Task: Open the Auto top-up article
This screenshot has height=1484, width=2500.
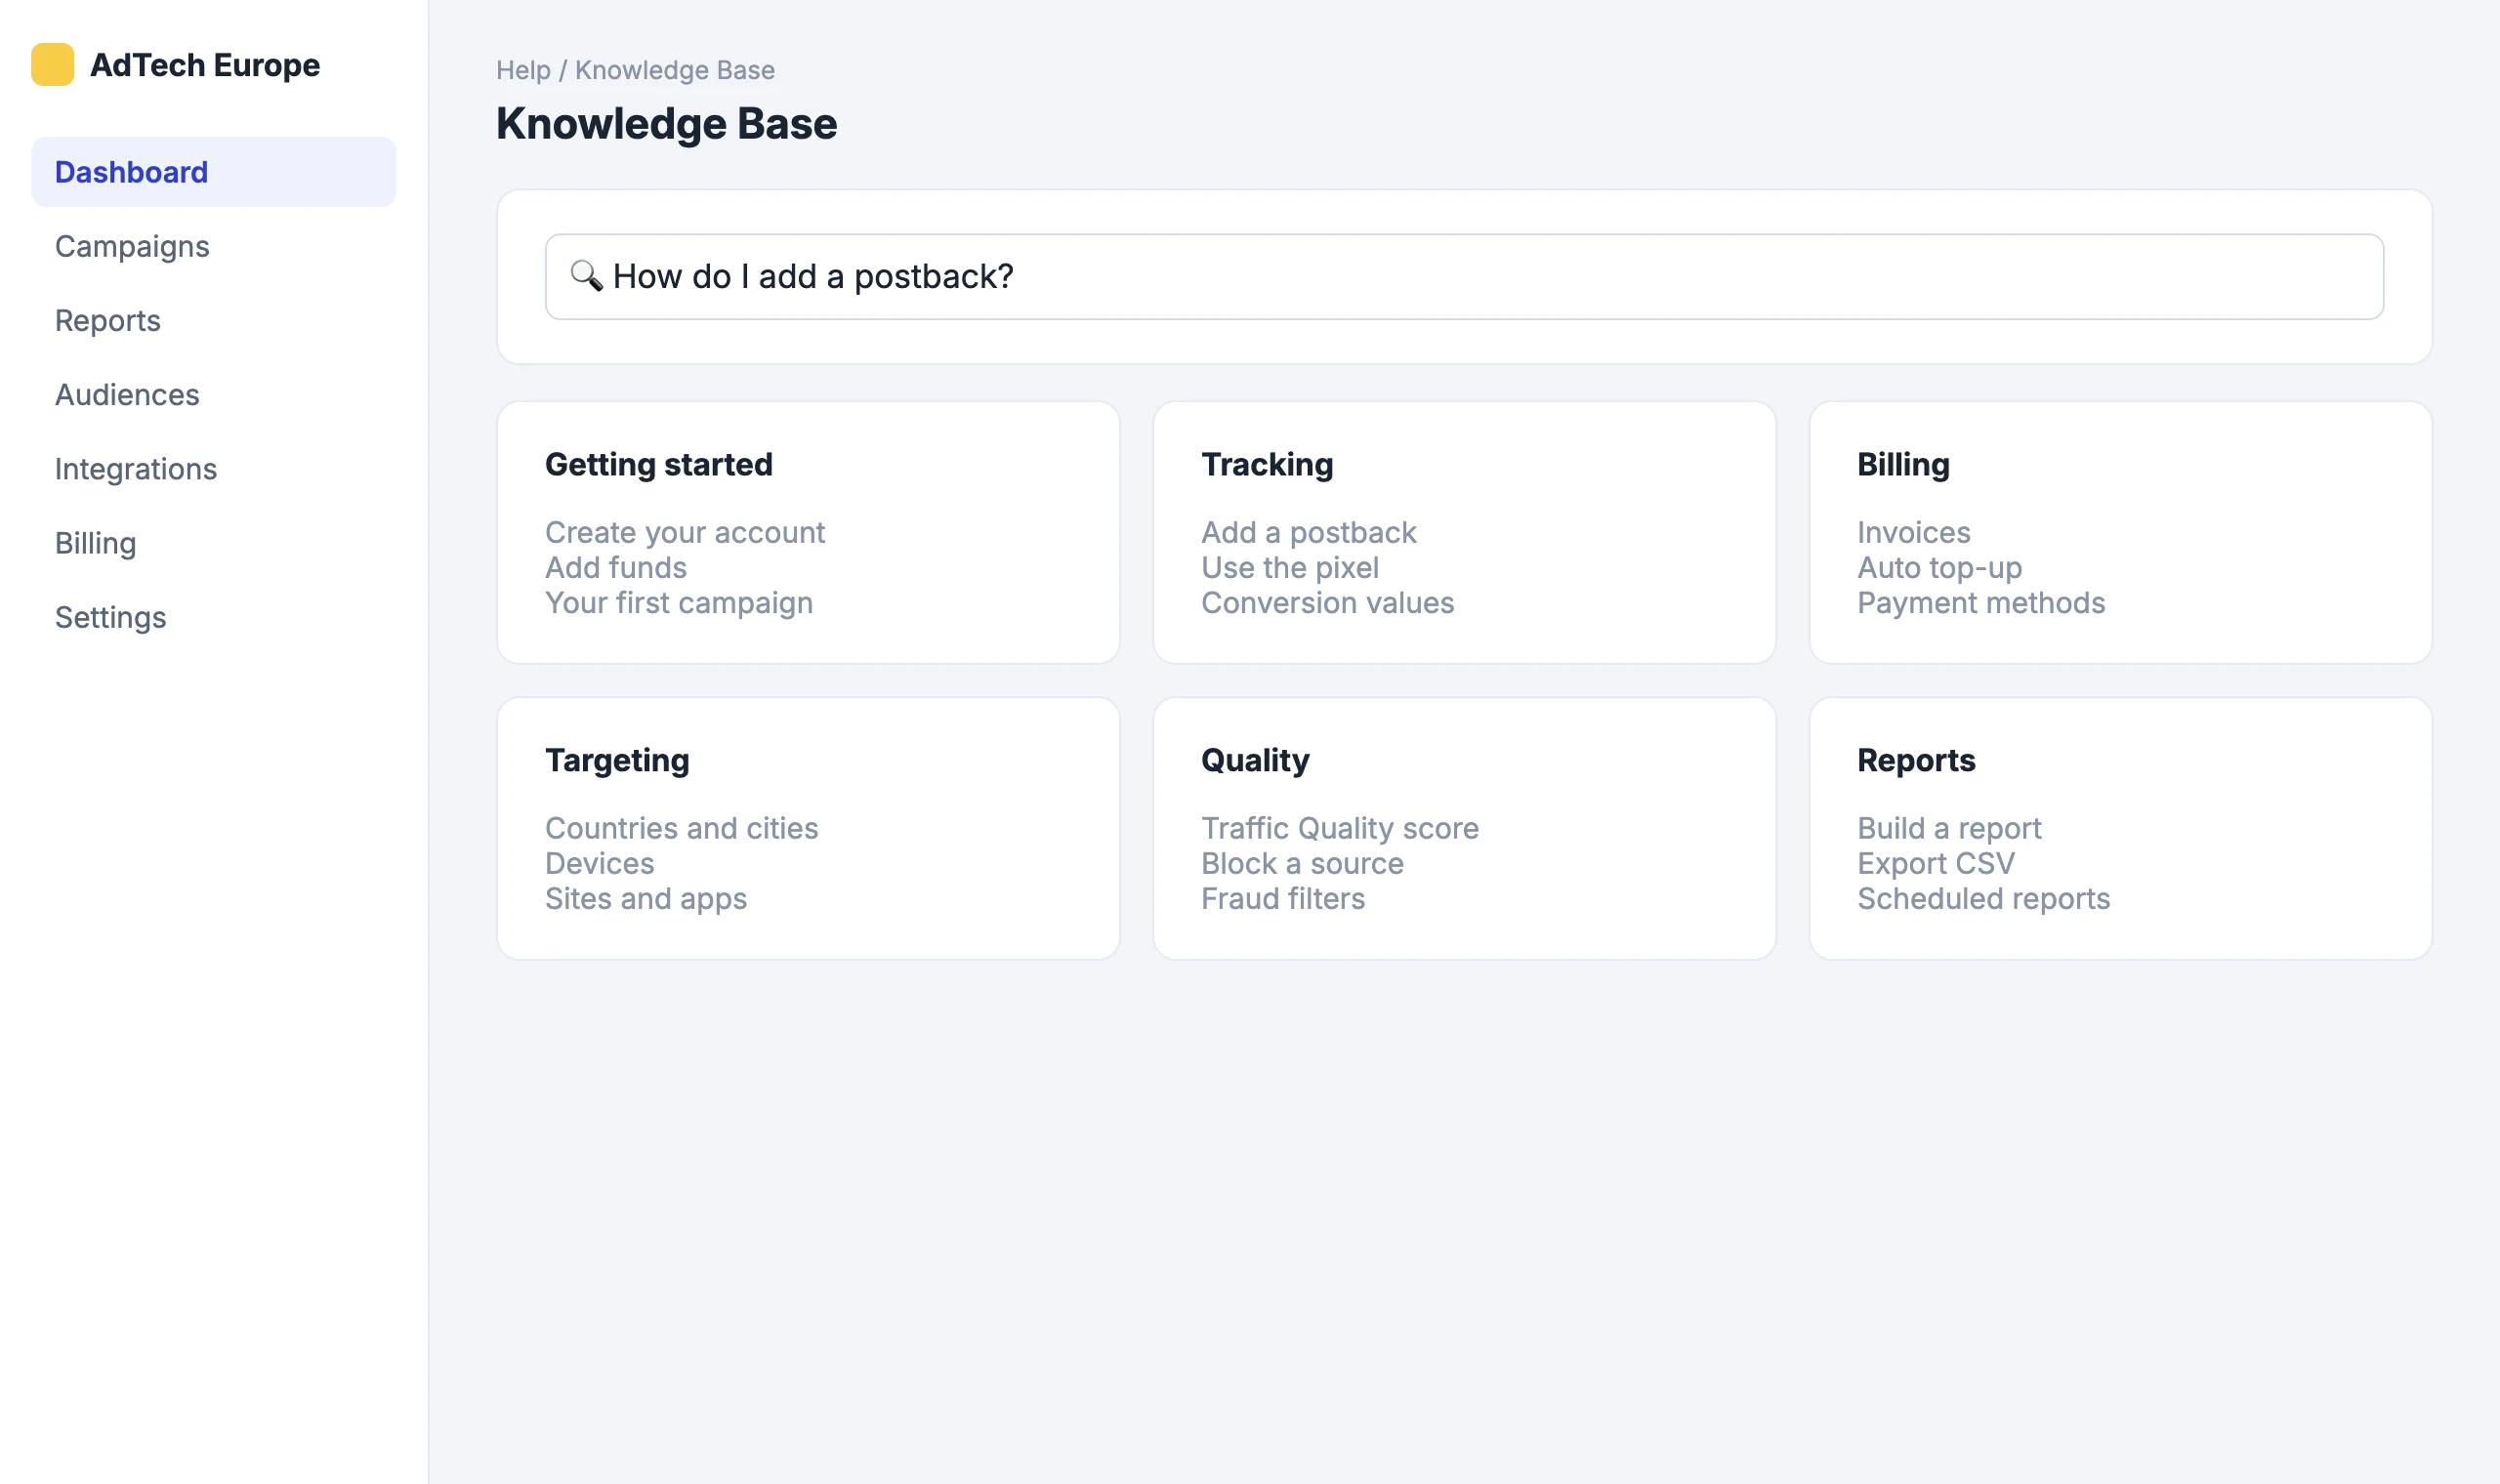Action: coord(1940,567)
